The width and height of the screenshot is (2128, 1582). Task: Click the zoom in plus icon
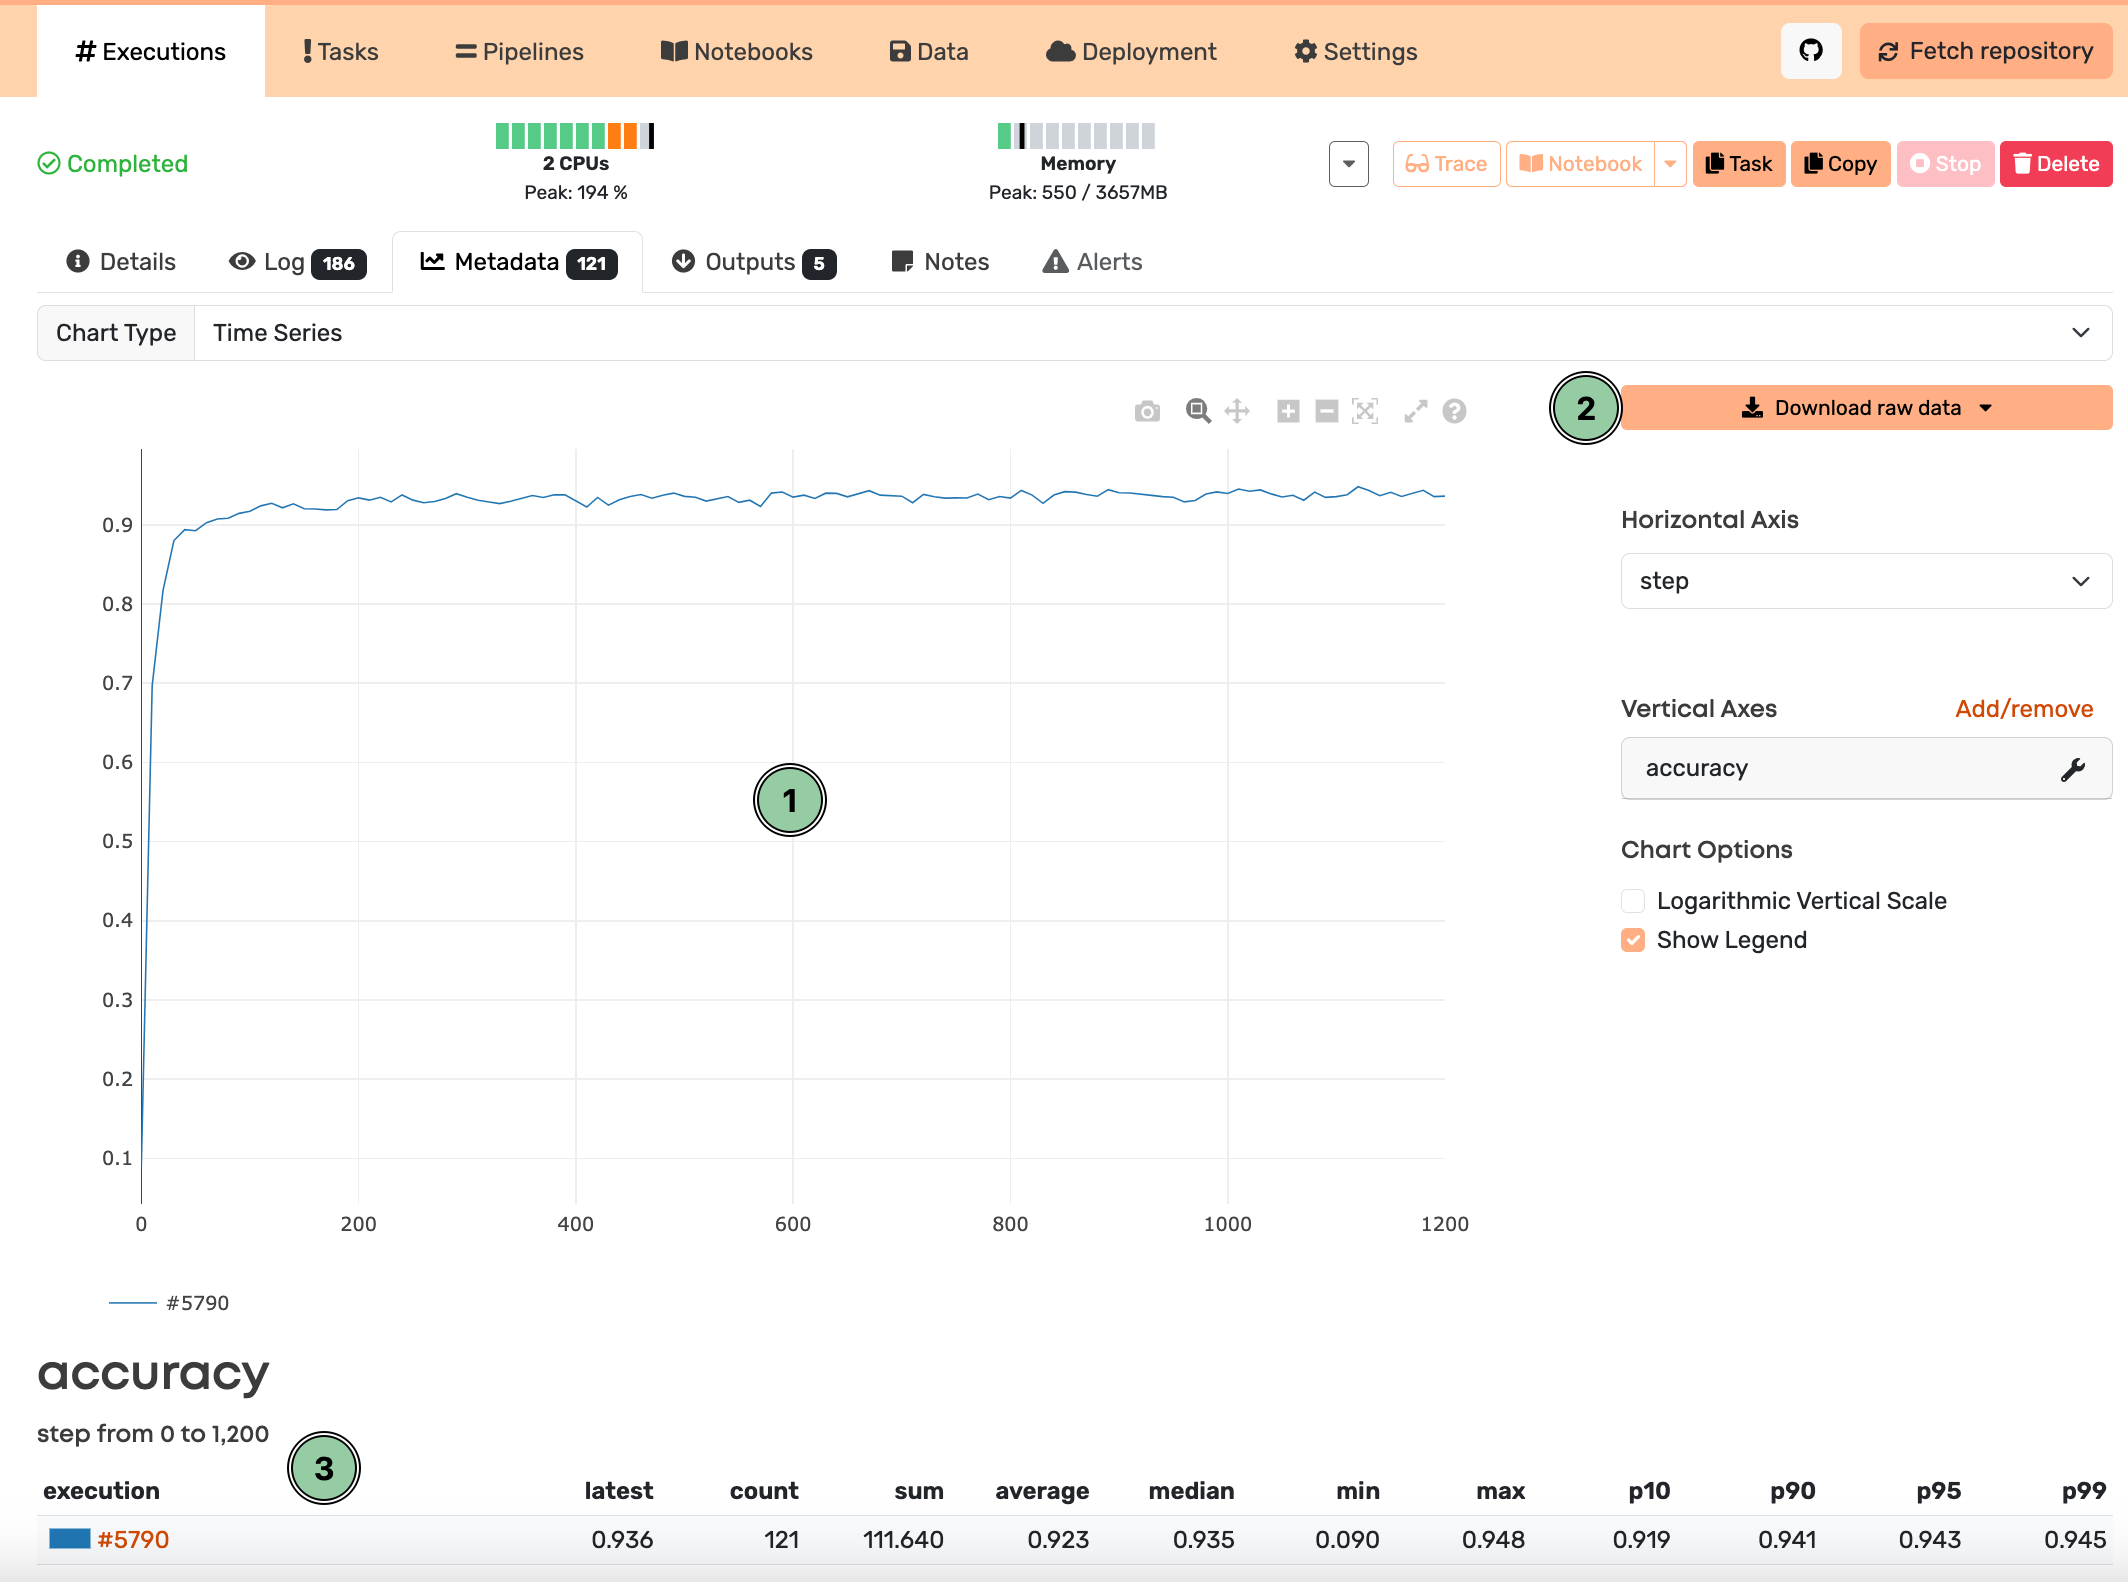(x=1288, y=411)
